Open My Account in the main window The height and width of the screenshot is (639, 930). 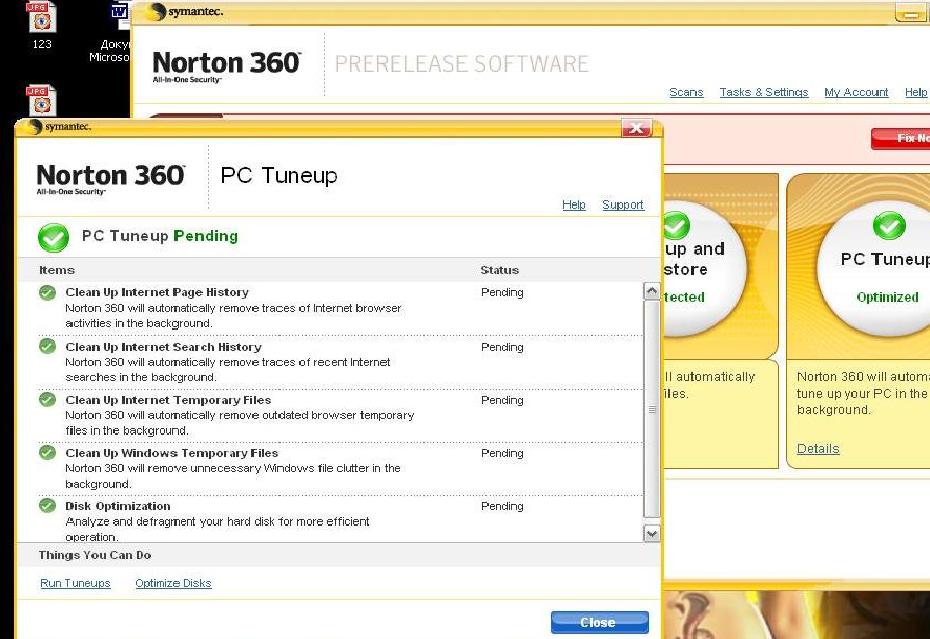pos(856,93)
